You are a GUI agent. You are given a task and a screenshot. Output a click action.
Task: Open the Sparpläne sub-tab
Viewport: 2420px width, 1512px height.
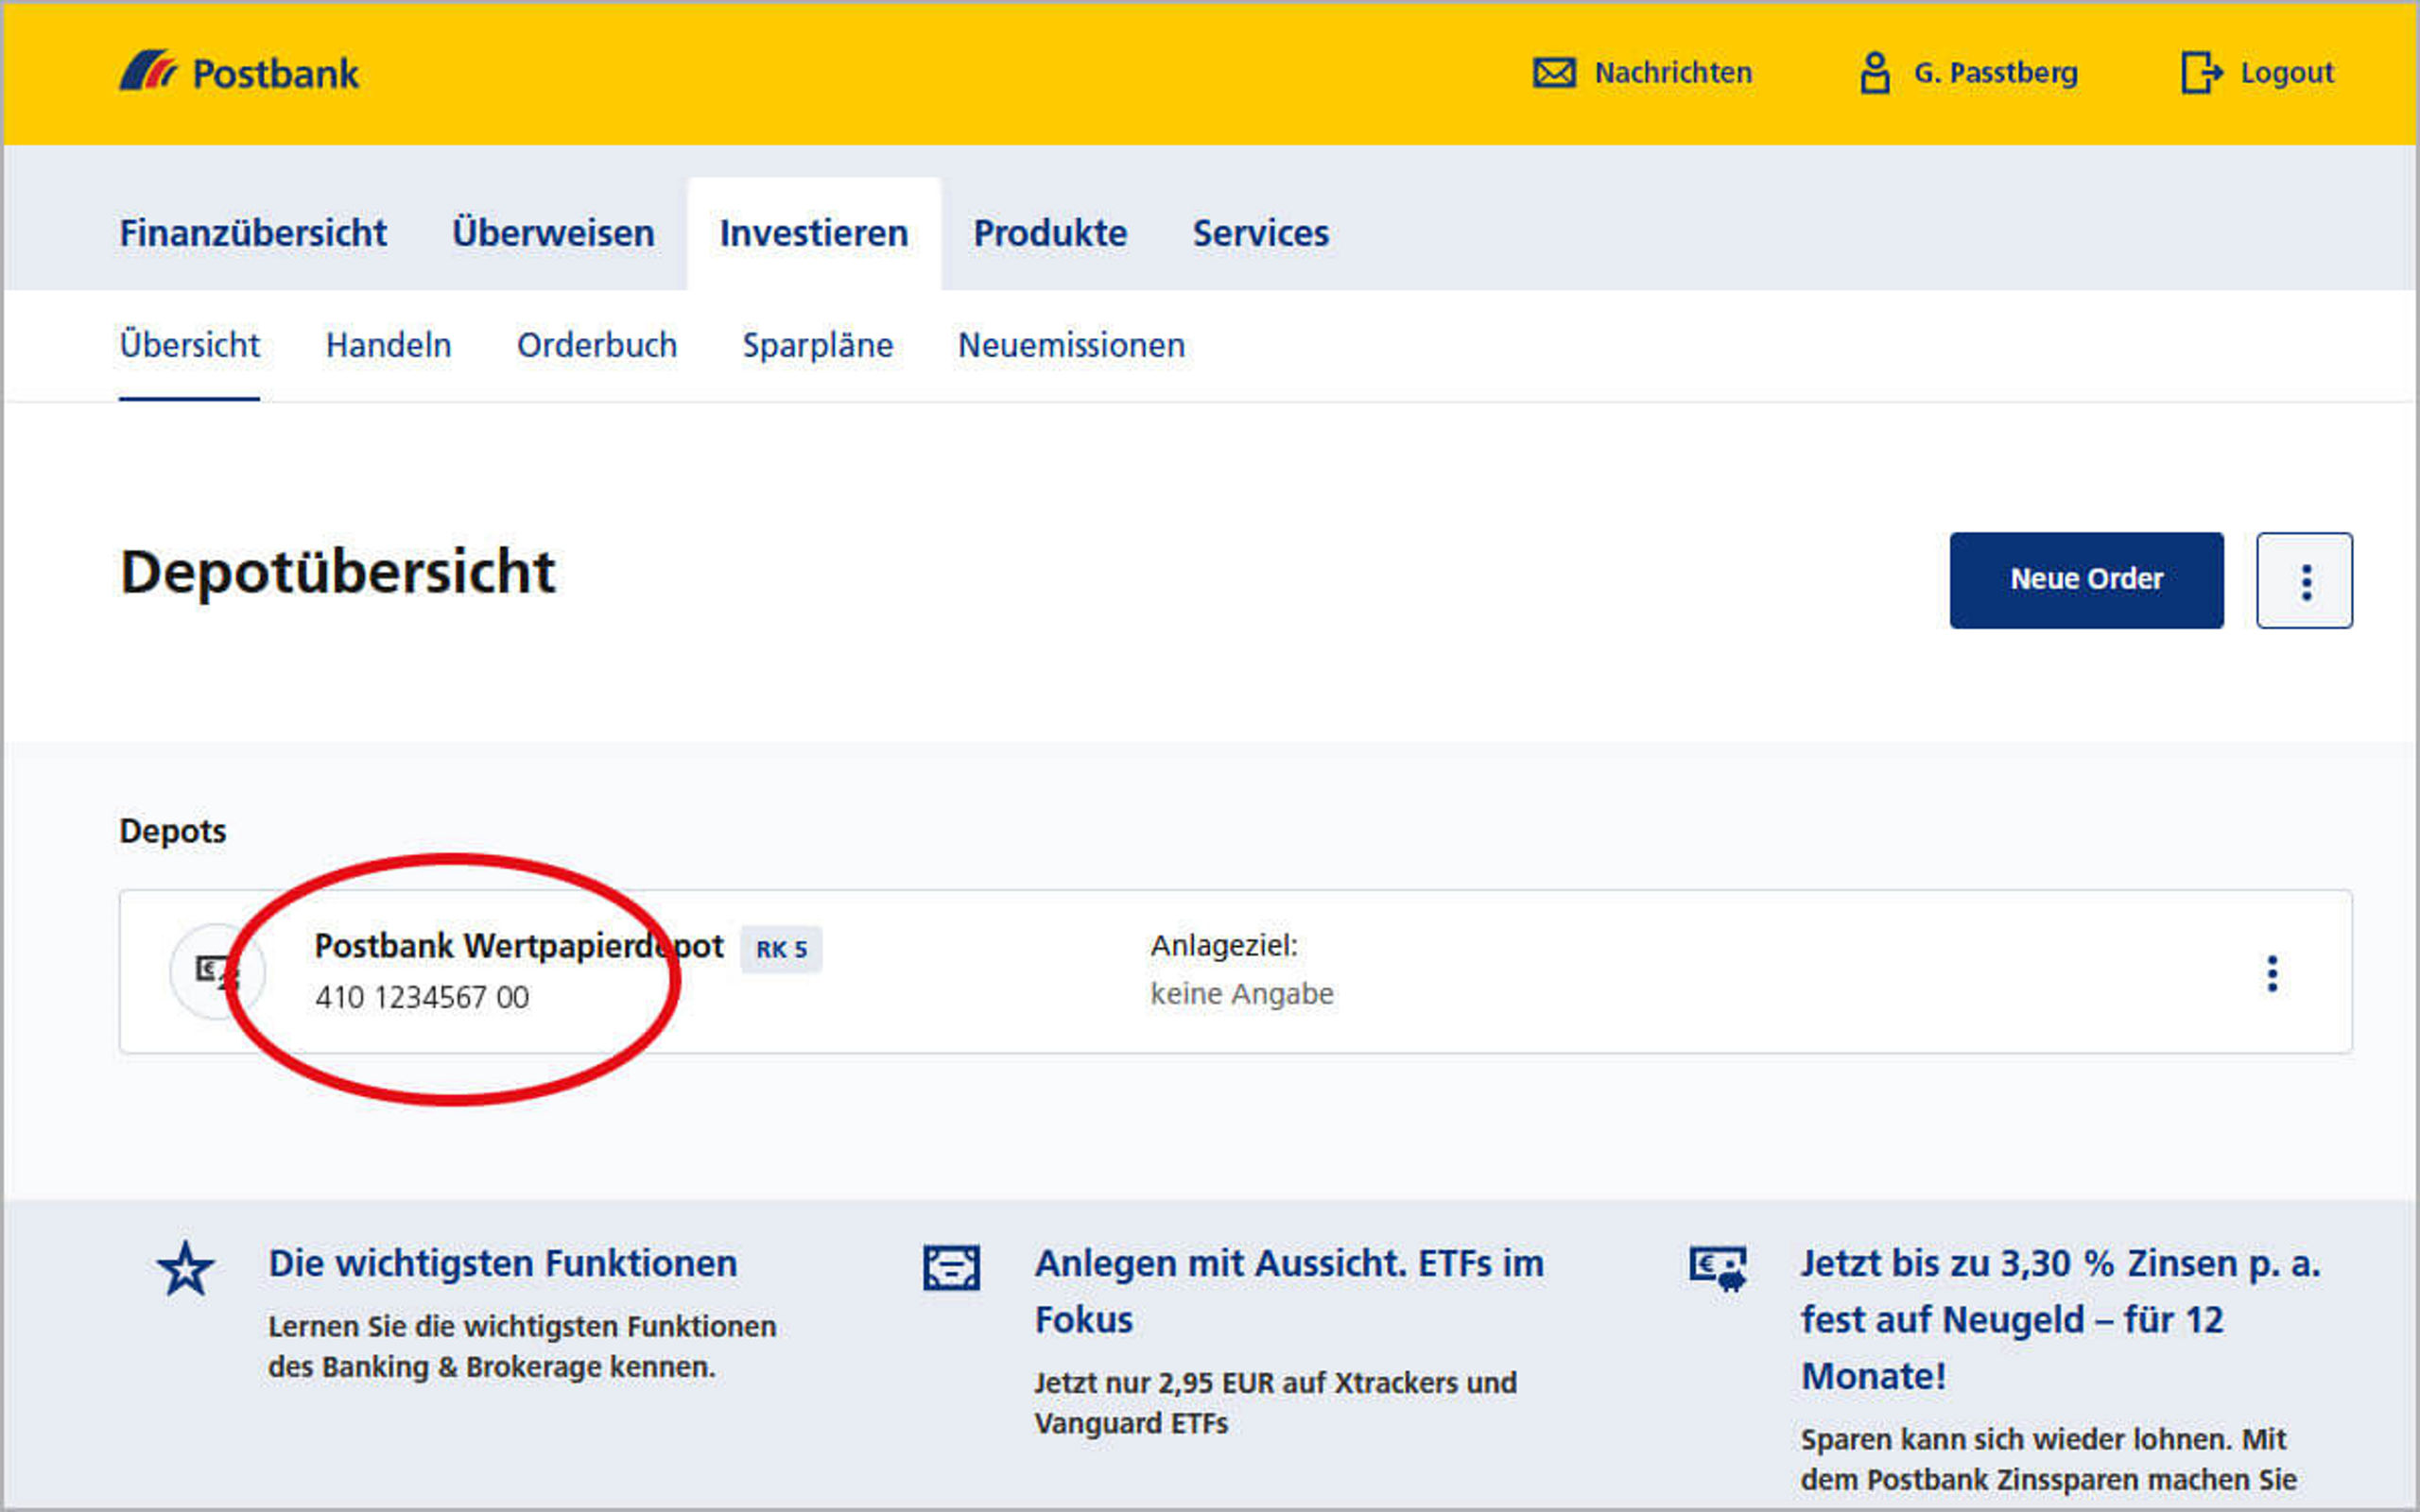tap(817, 345)
